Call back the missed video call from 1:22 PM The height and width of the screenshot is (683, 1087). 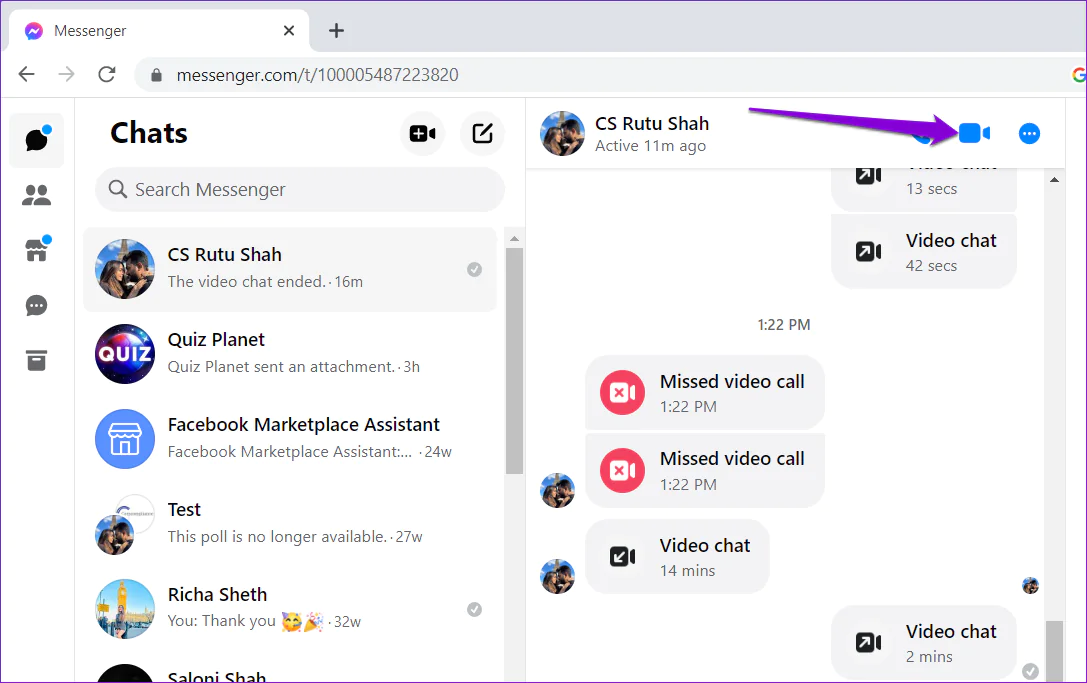[704, 392]
